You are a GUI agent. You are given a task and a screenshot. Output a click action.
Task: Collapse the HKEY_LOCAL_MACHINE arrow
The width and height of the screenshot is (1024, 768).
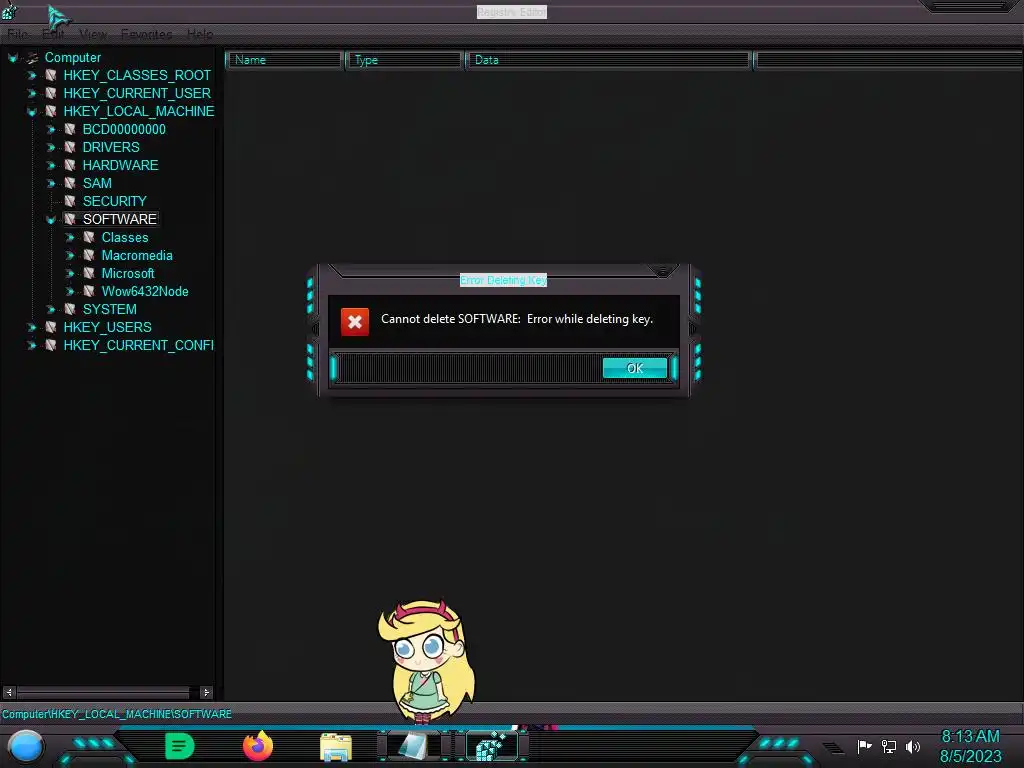(31, 112)
